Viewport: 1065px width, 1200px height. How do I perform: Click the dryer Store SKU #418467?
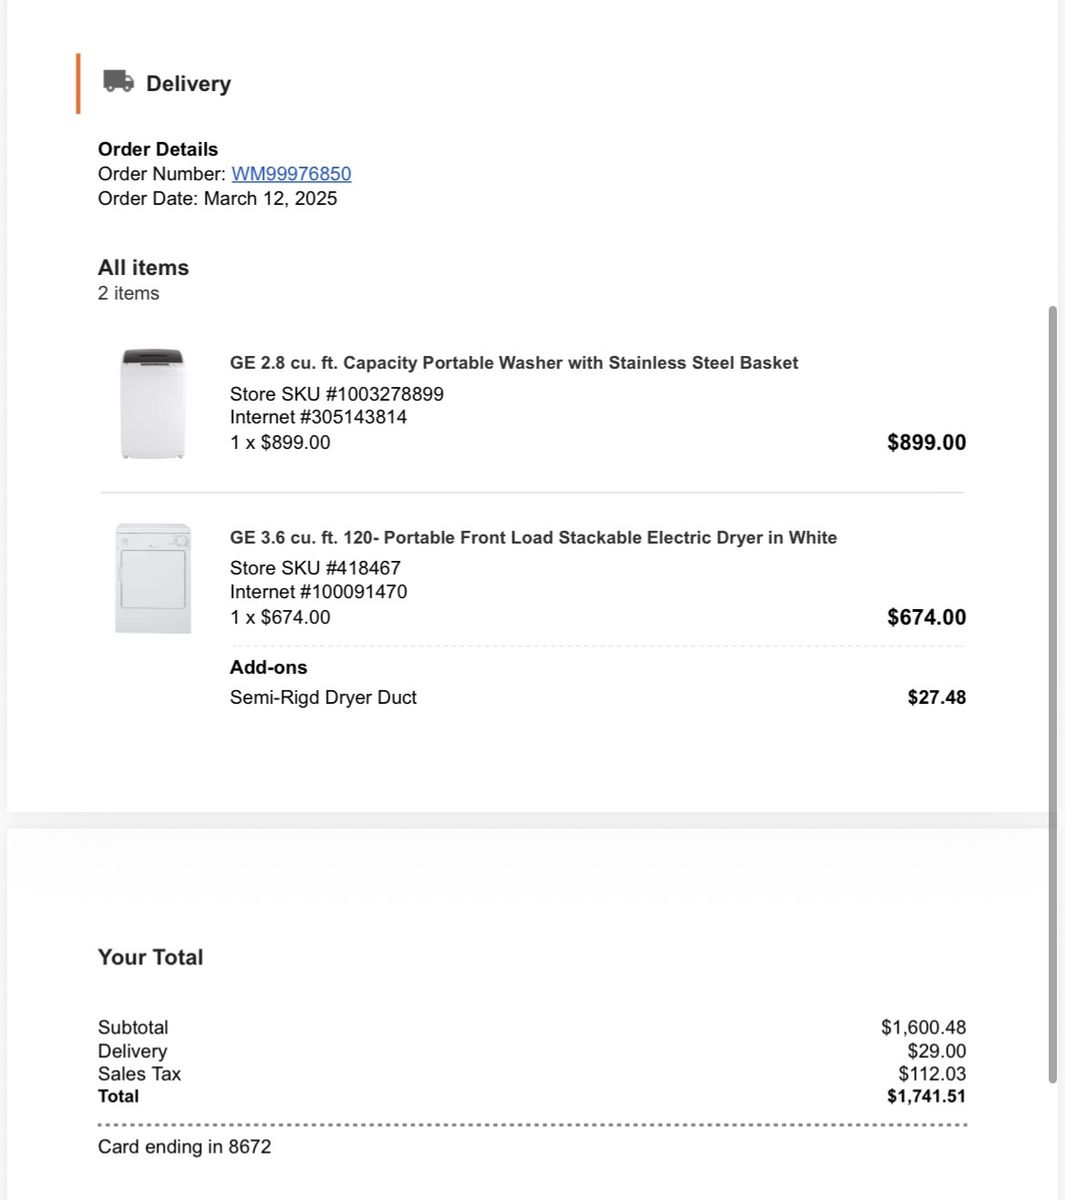pyautogui.click(x=315, y=568)
